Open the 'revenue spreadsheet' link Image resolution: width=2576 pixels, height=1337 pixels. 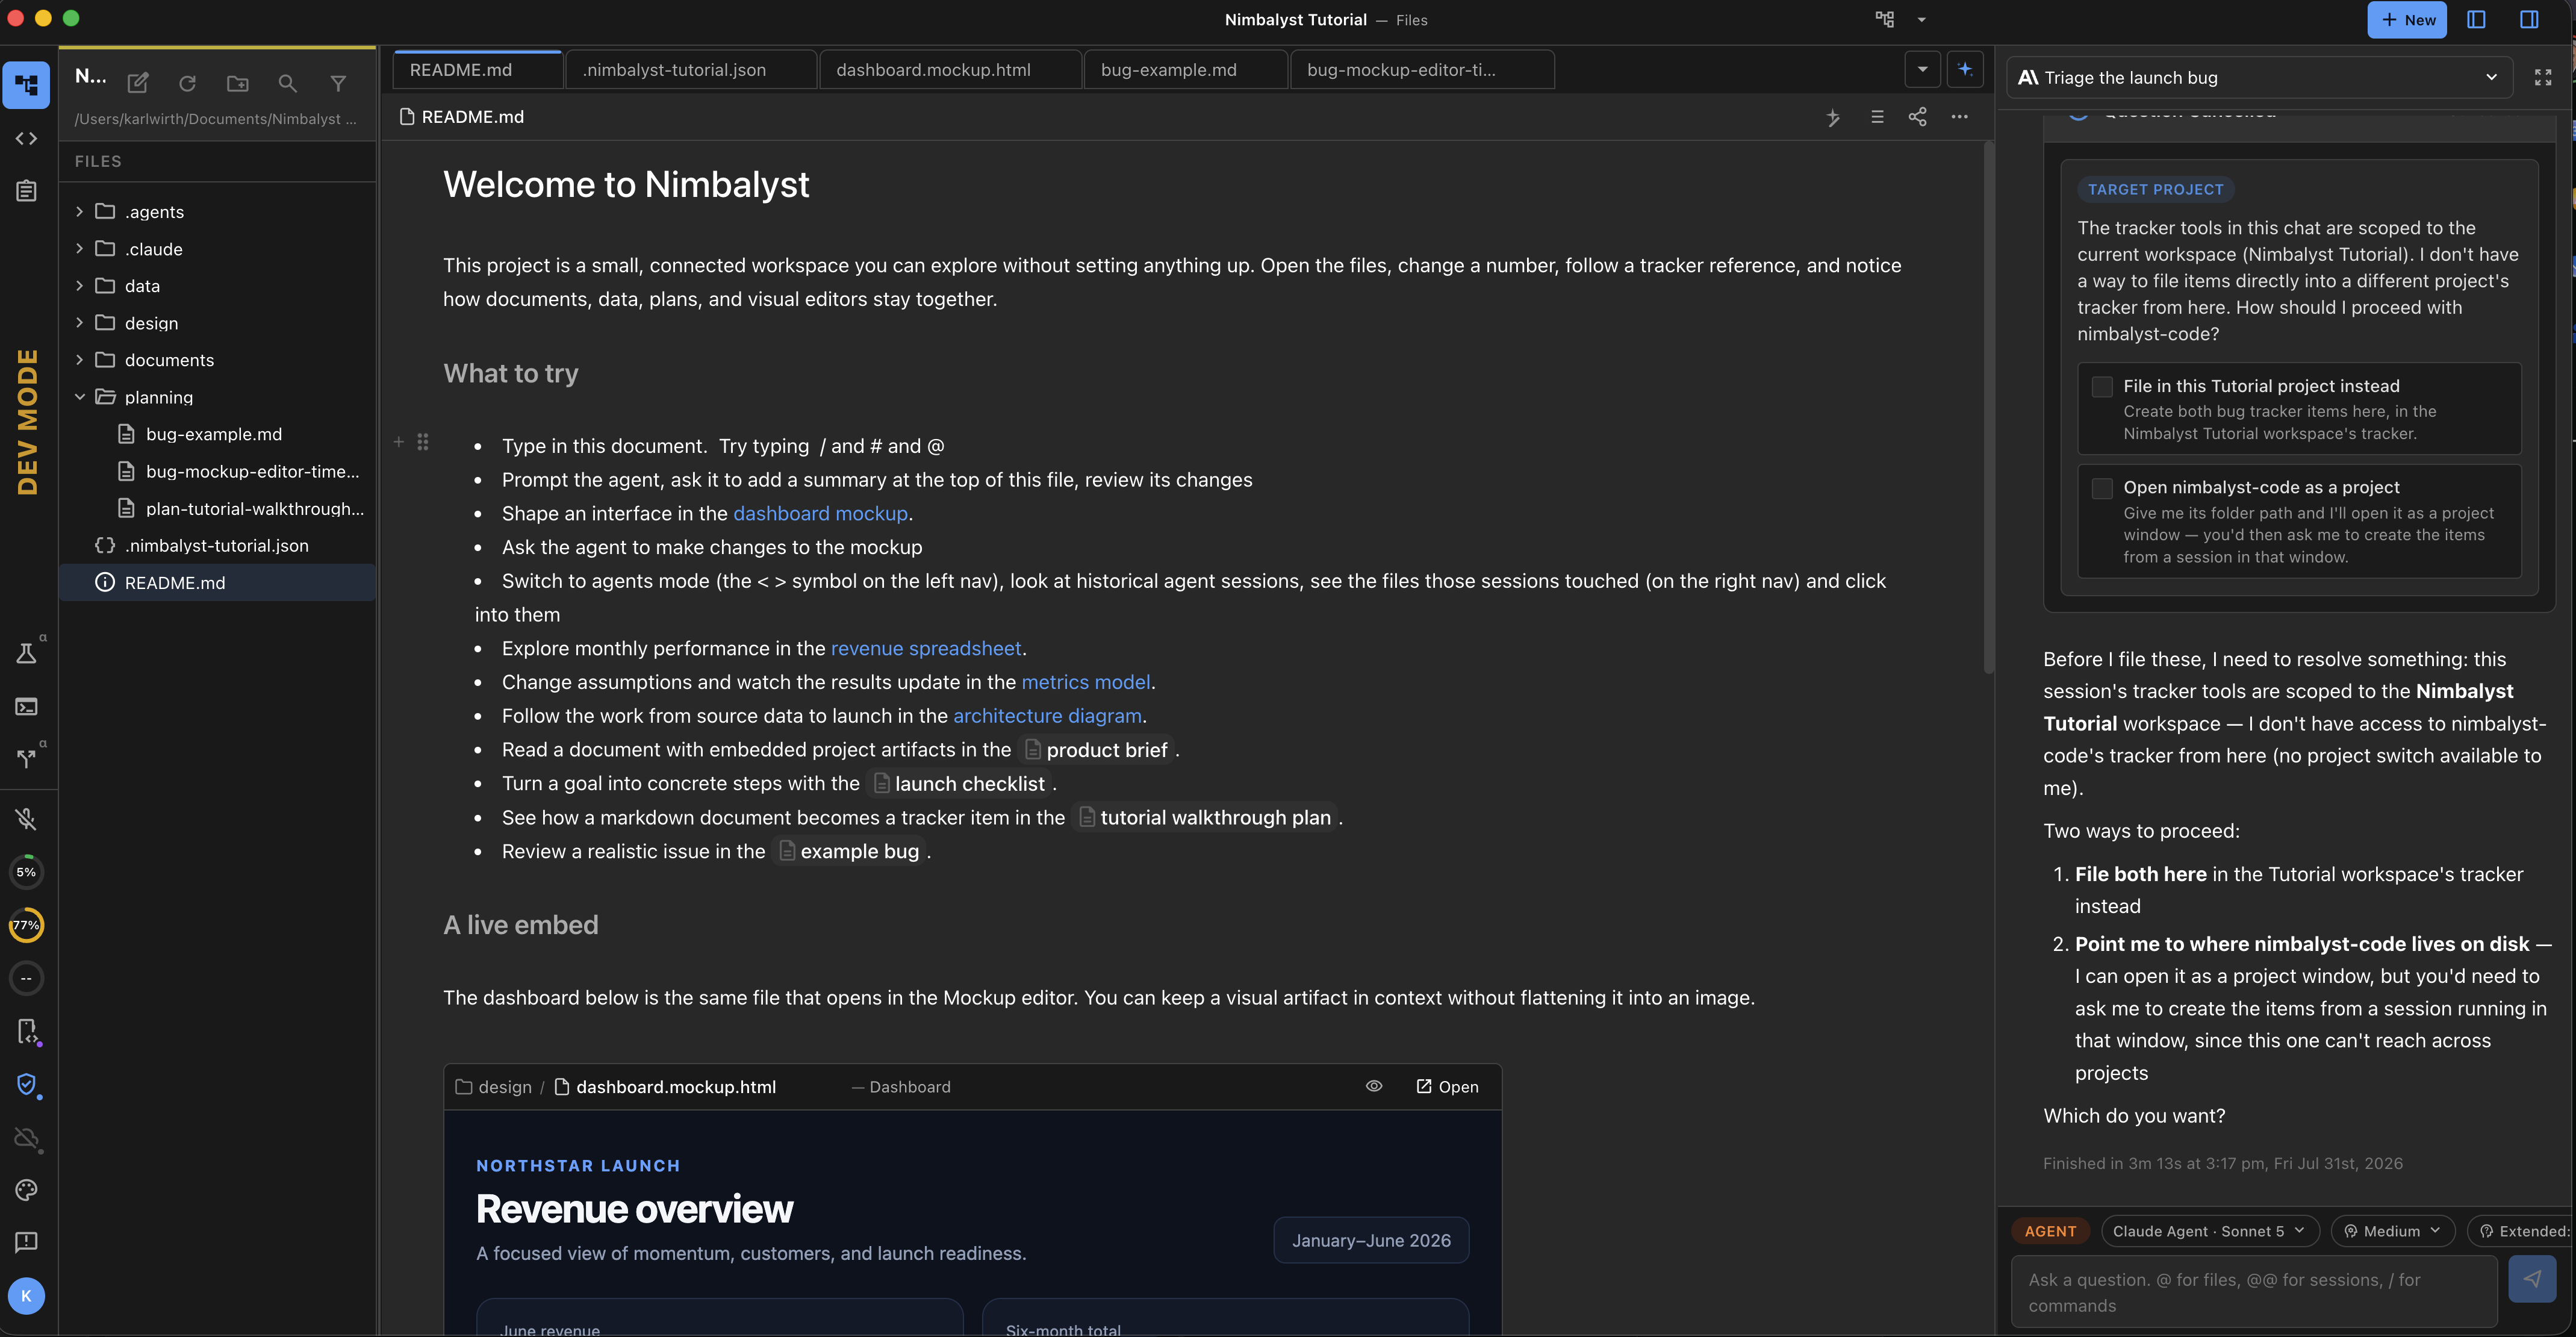coord(926,649)
